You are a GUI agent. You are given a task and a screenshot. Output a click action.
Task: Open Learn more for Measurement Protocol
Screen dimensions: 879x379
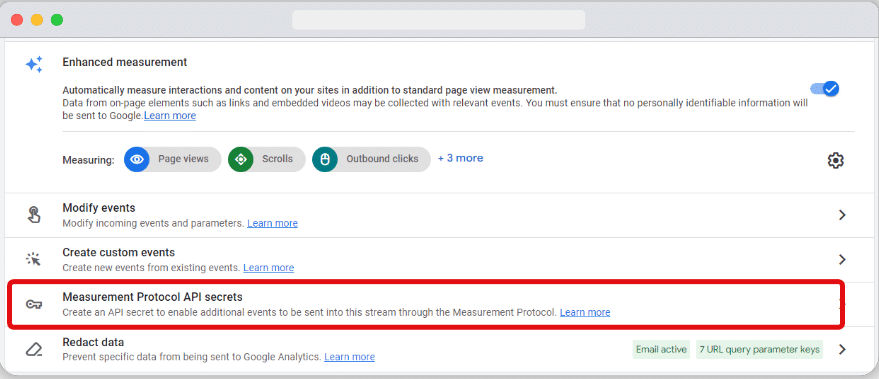[585, 312]
